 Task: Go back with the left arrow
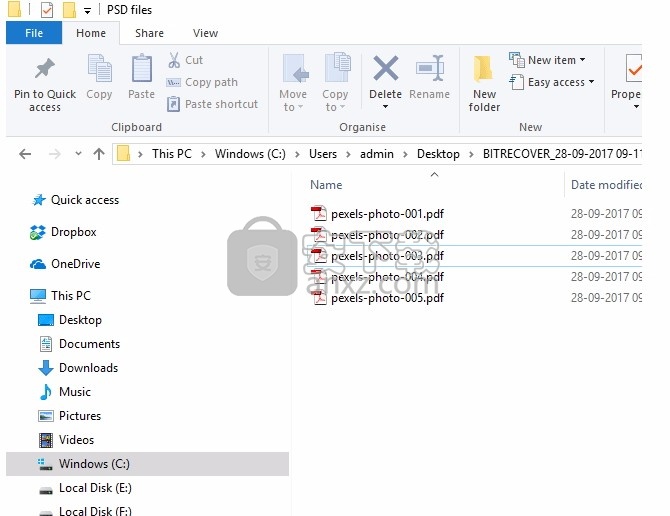[25, 154]
